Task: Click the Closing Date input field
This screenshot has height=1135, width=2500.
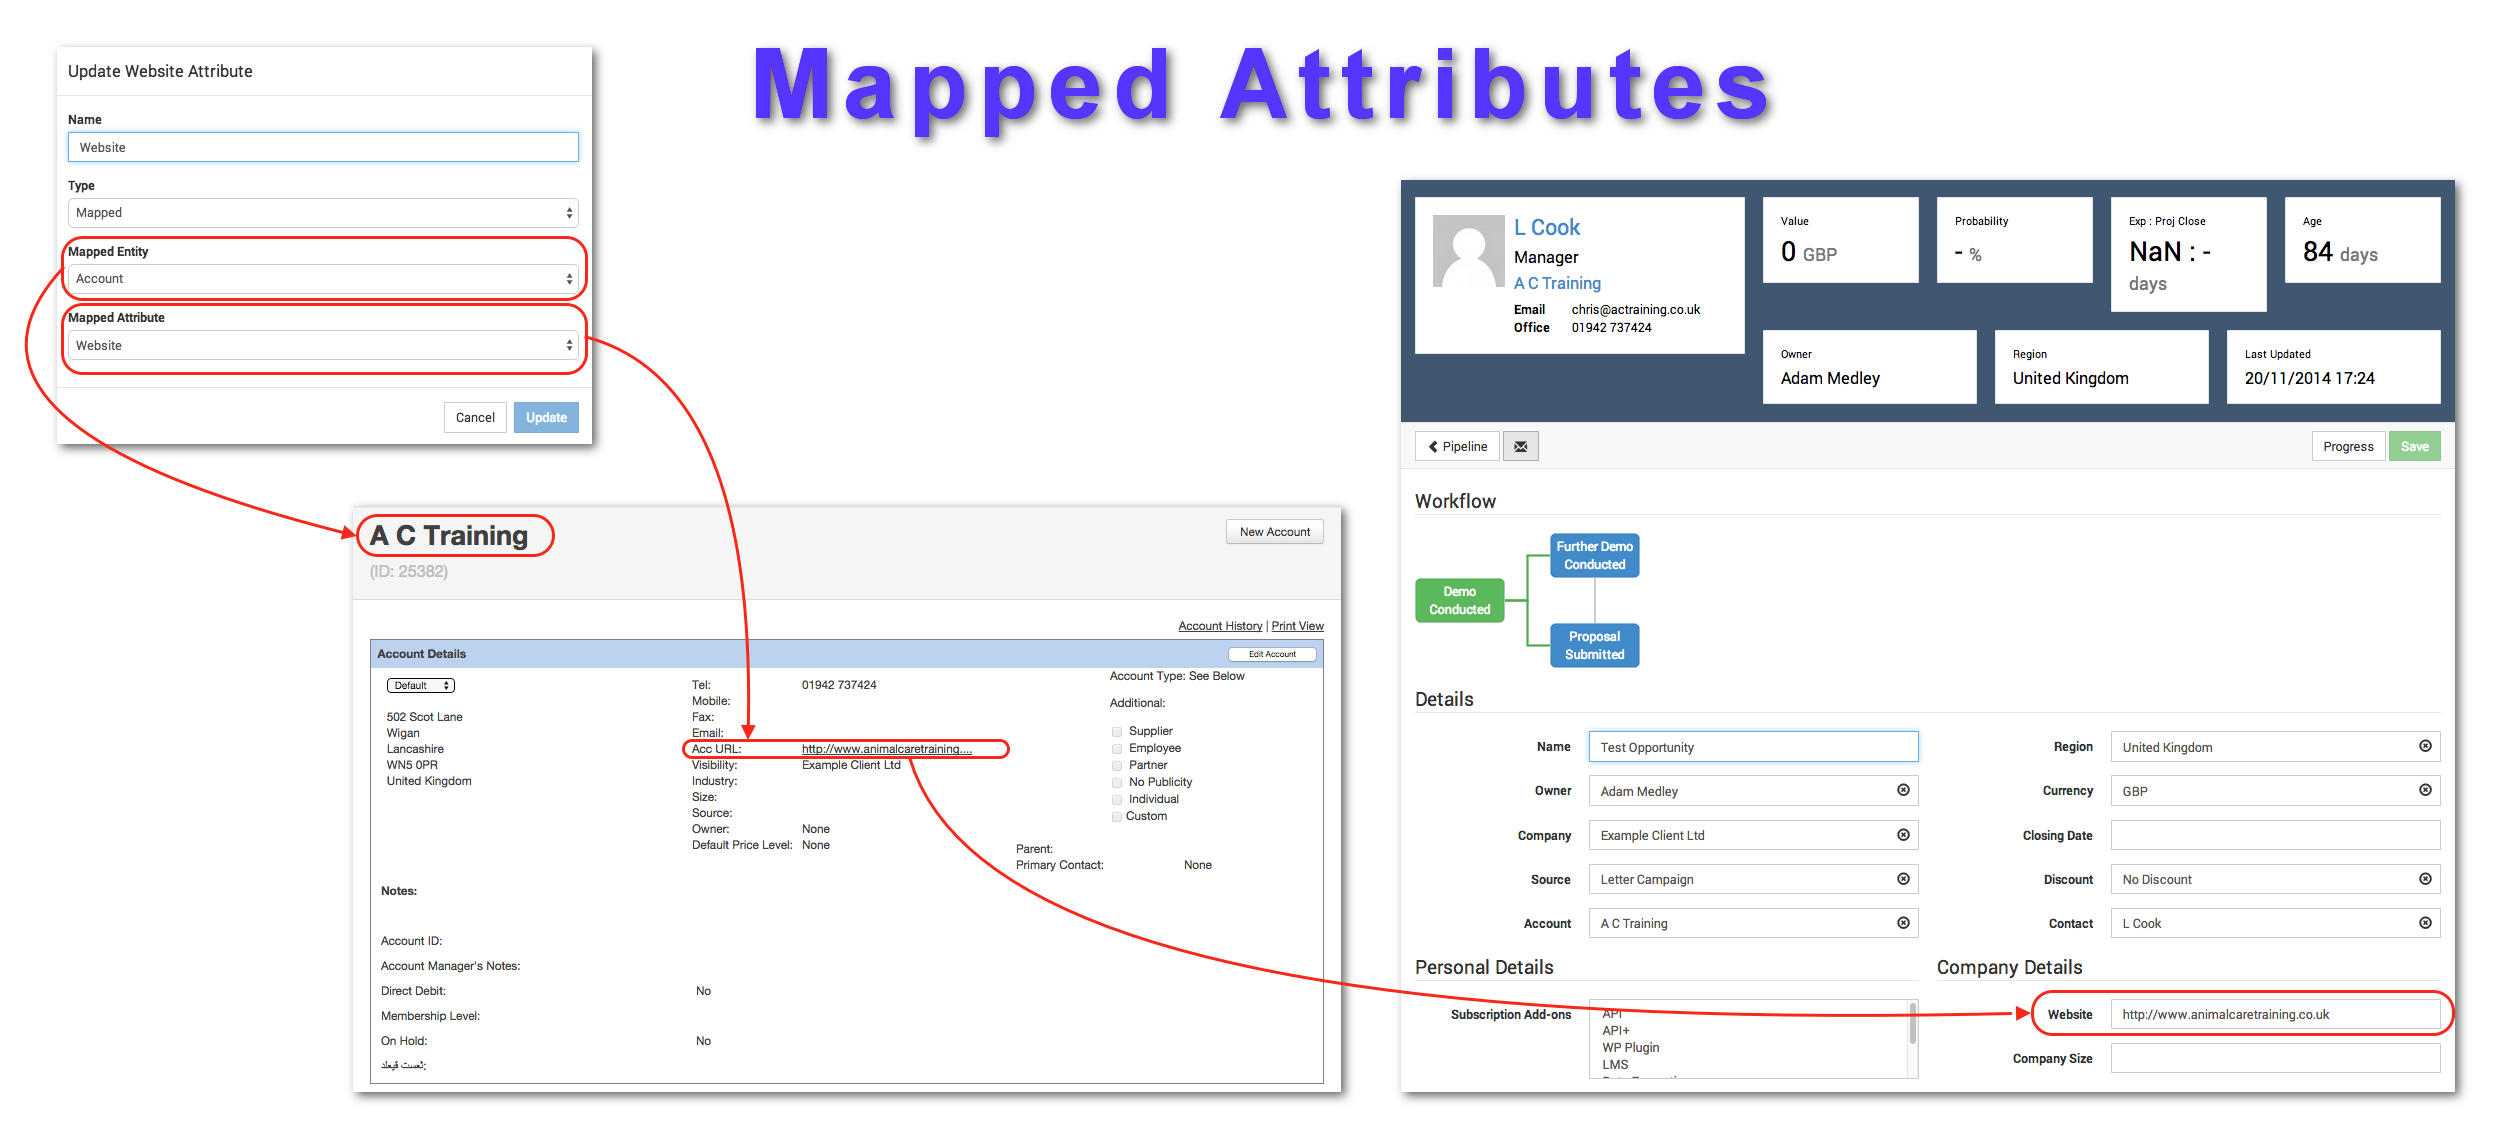Action: pyautogui.click(x=2275, y=835)
